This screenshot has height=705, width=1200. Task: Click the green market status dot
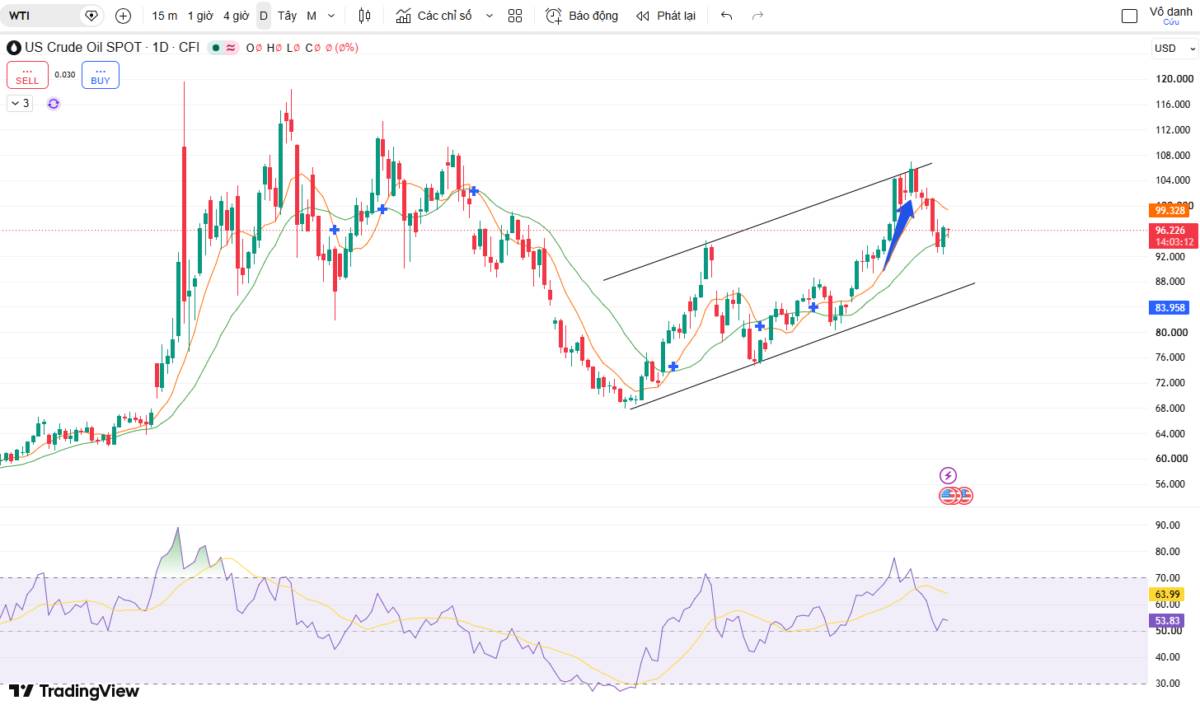(215, 47)
